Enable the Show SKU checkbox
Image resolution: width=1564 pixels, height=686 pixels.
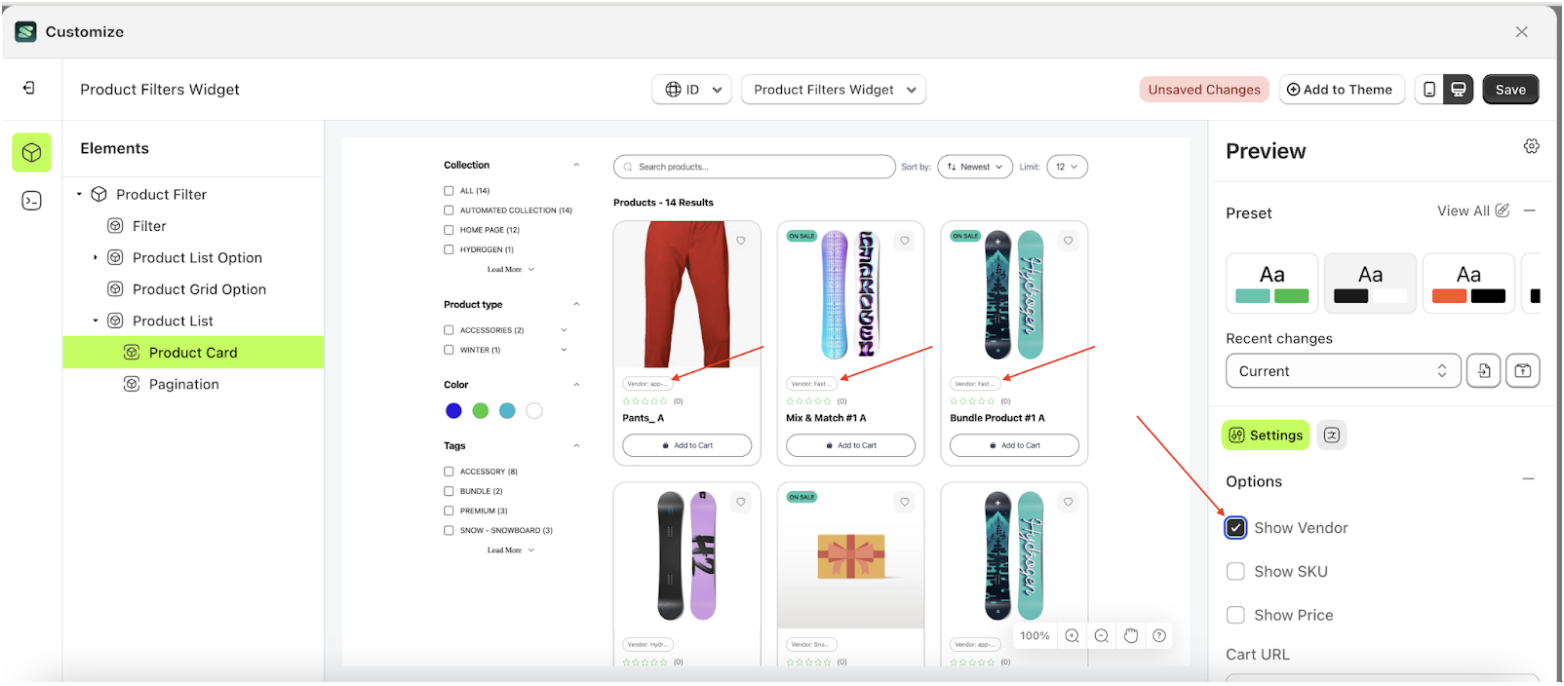click(x=1236, y=572)
